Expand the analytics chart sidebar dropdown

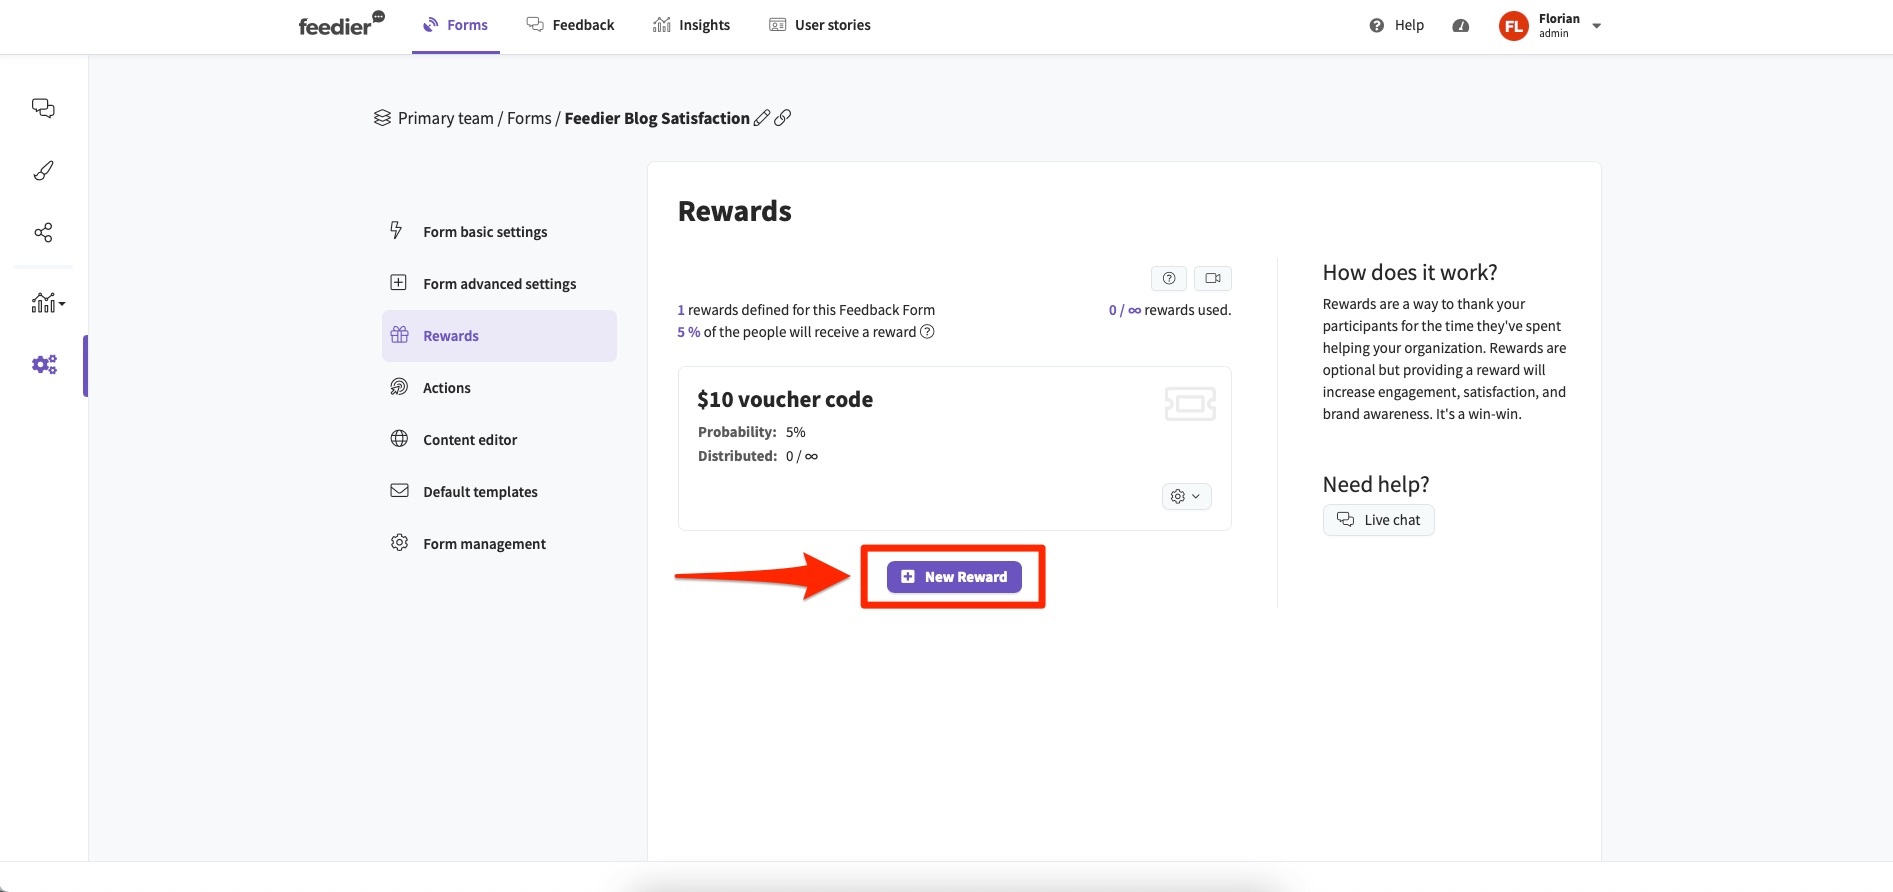click(48, 302)
